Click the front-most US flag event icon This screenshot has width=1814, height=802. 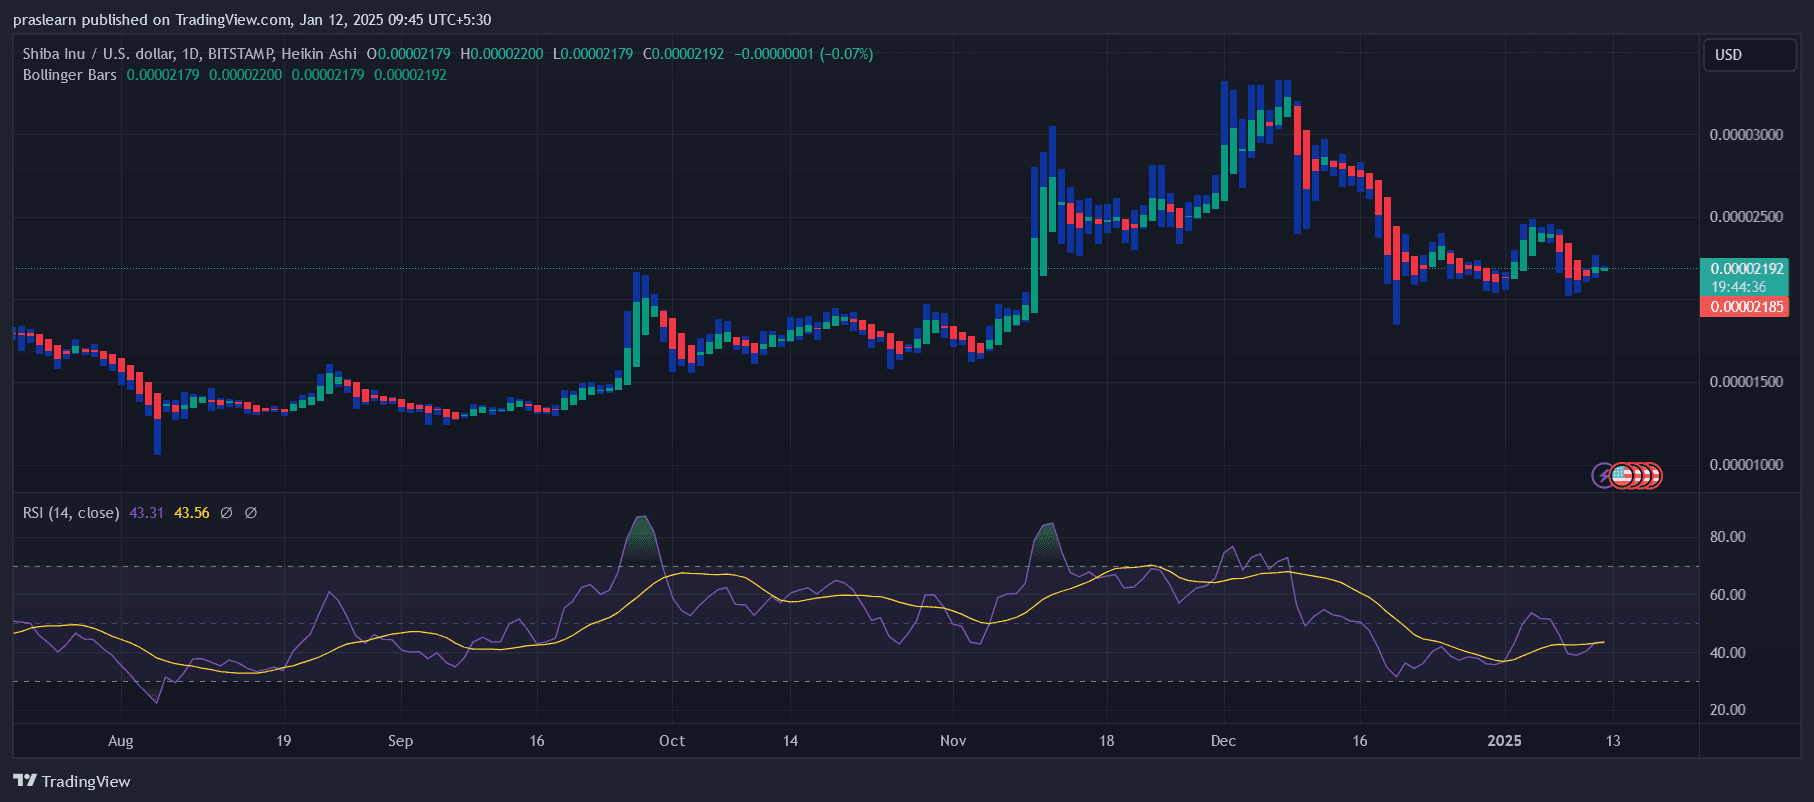click(x=1622, y=476)
